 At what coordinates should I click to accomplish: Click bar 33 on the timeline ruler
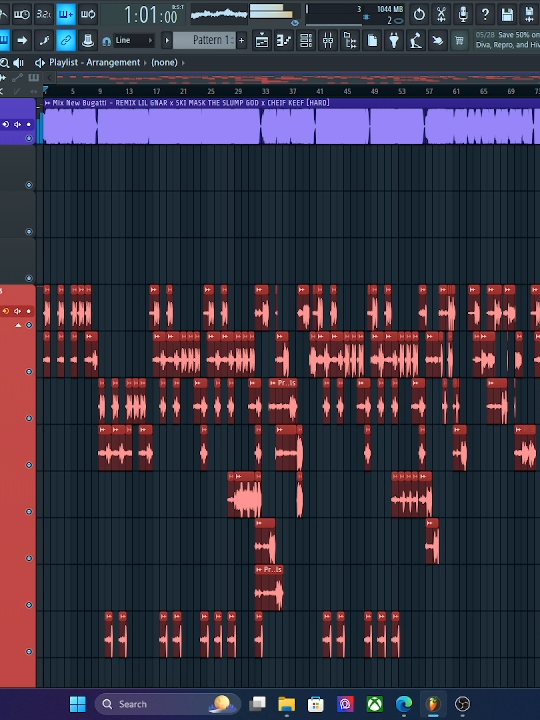[265, 91]
